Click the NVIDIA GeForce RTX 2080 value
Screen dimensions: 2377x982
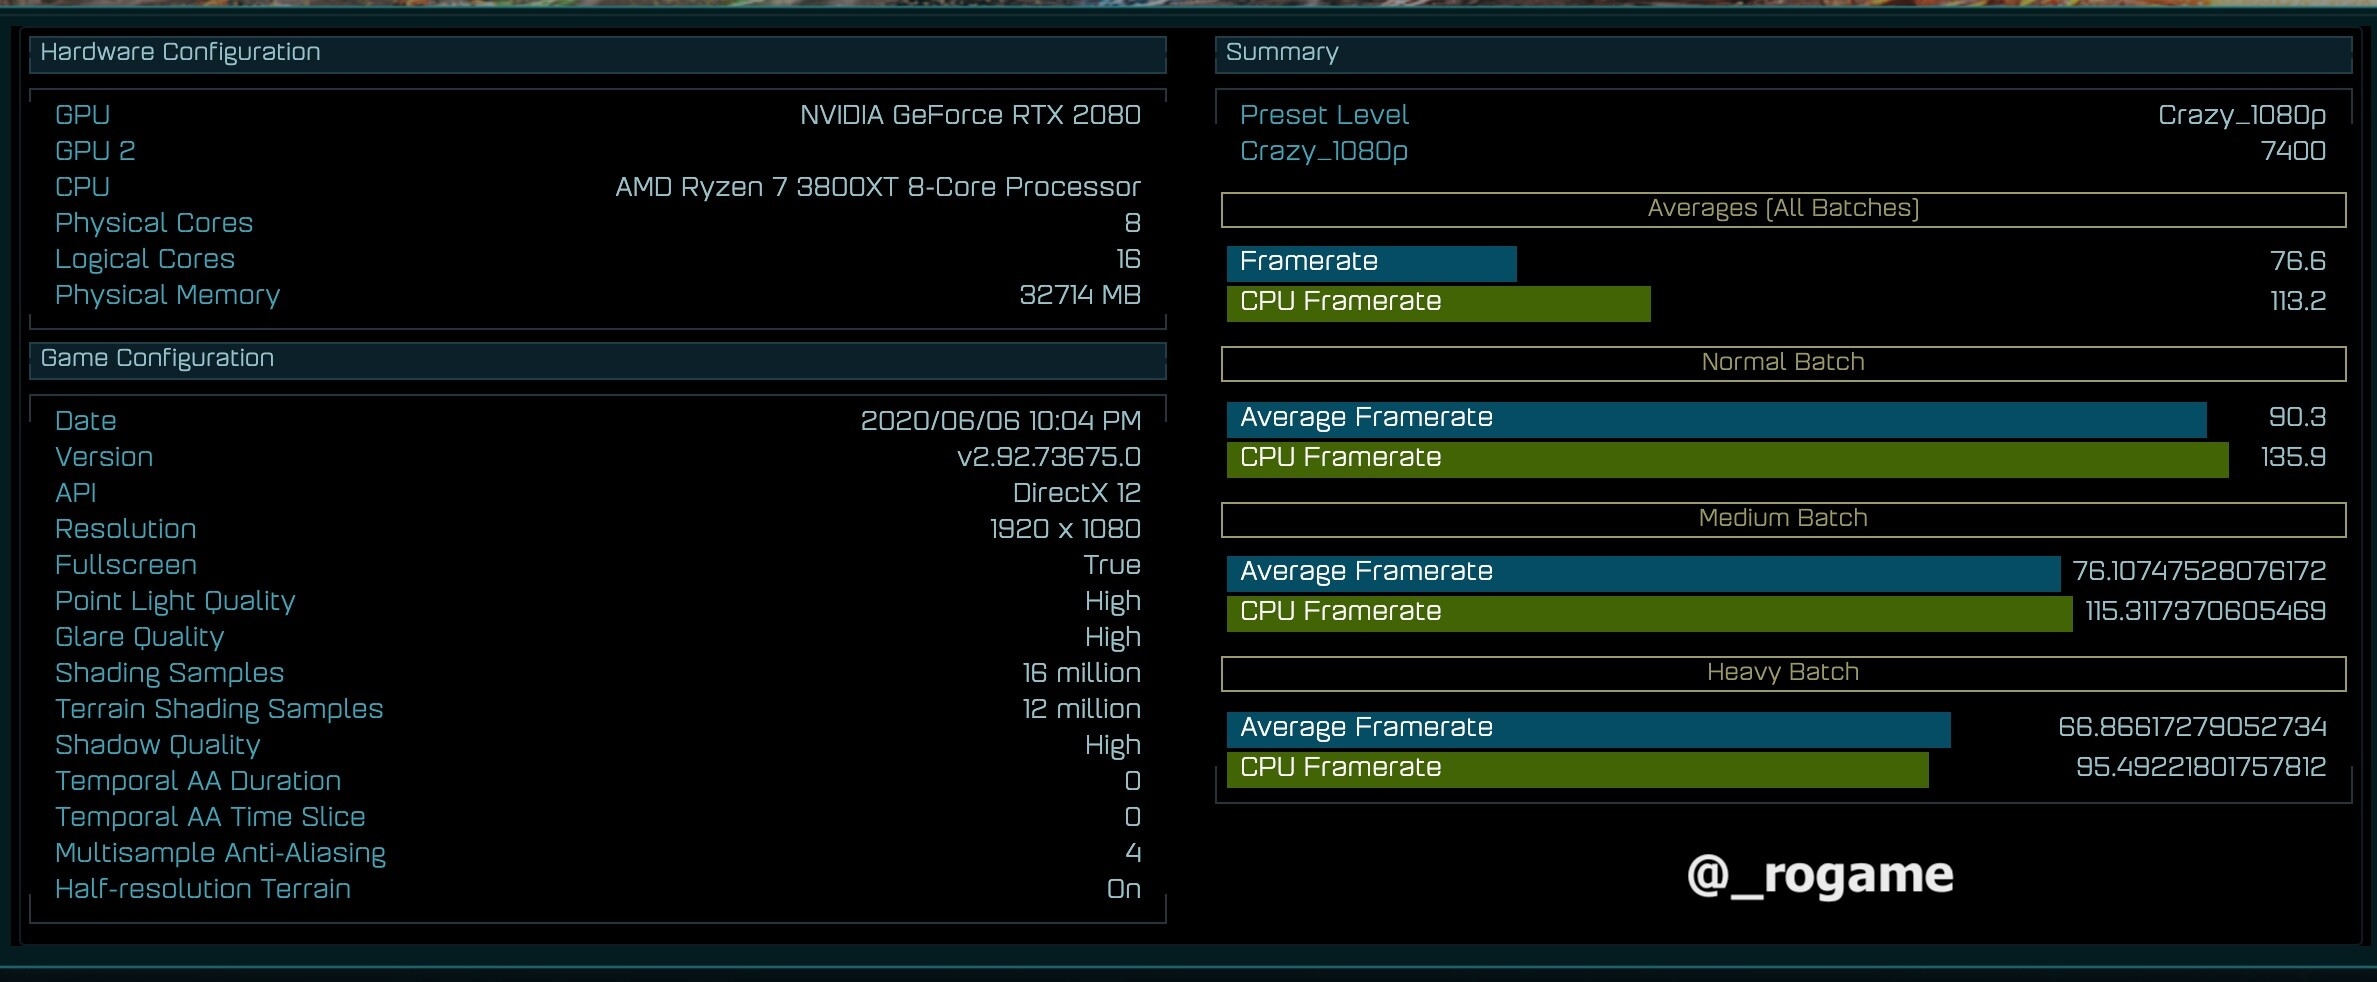click(969, 116)
